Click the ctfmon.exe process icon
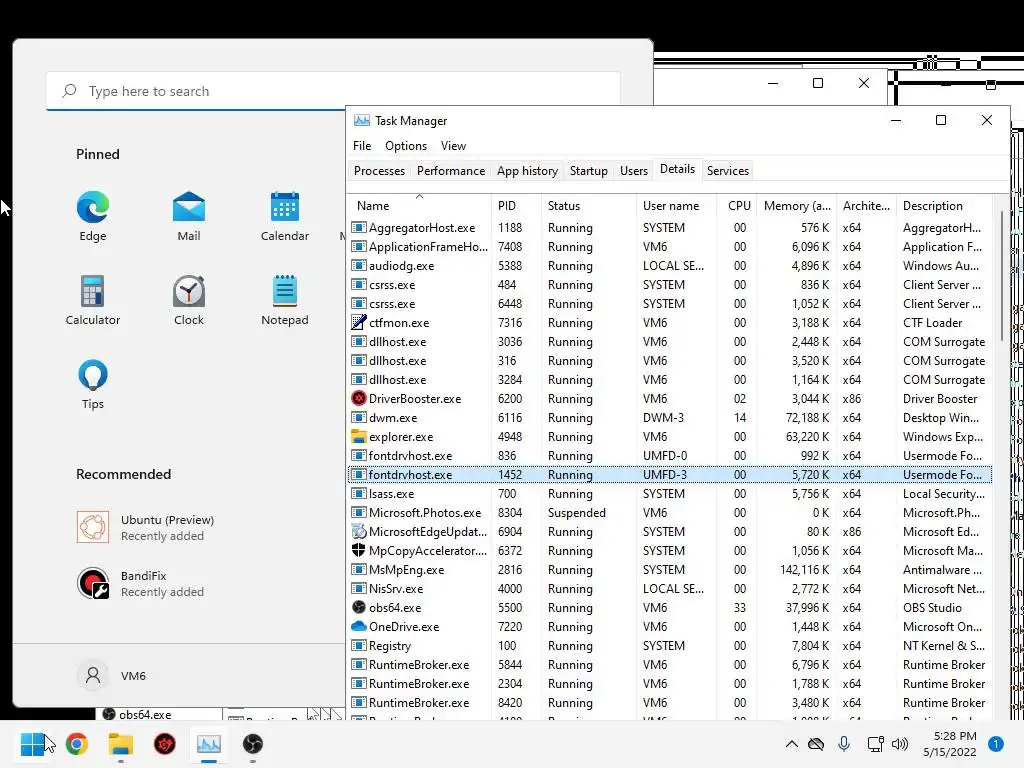 click(359, 322)
